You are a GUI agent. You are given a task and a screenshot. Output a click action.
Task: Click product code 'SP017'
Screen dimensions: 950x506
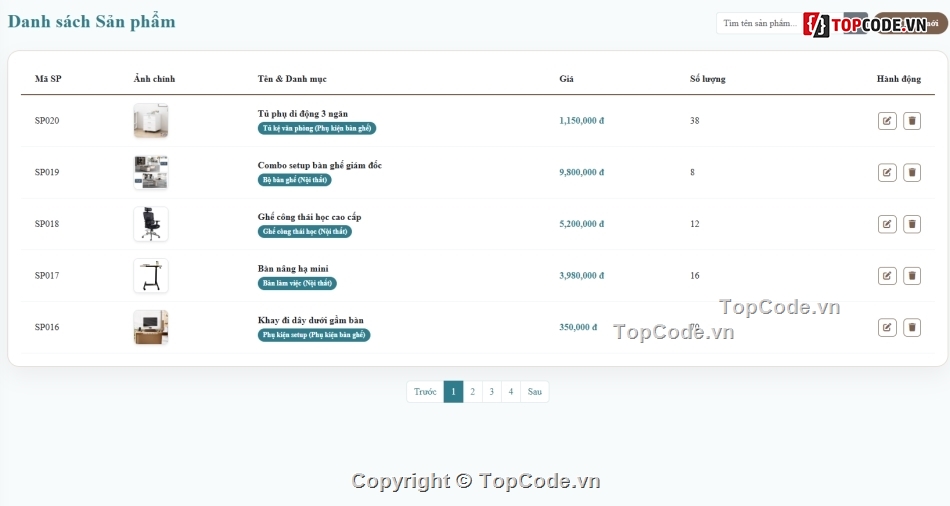point(47,275)
